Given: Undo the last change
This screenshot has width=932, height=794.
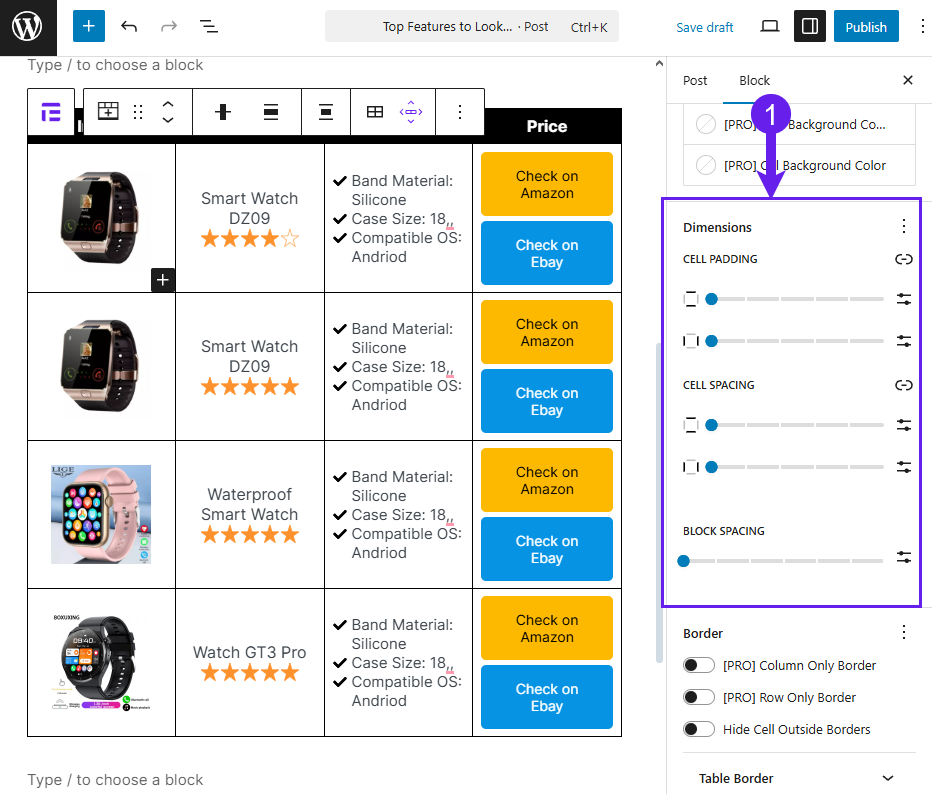Looking at the screenshot, I should point(129,26).
